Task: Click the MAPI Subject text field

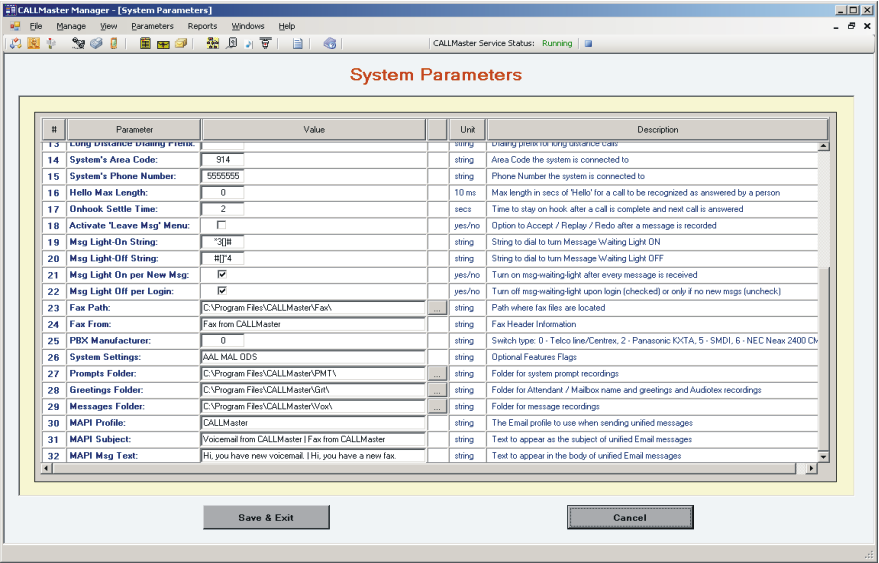Action: 313,439
